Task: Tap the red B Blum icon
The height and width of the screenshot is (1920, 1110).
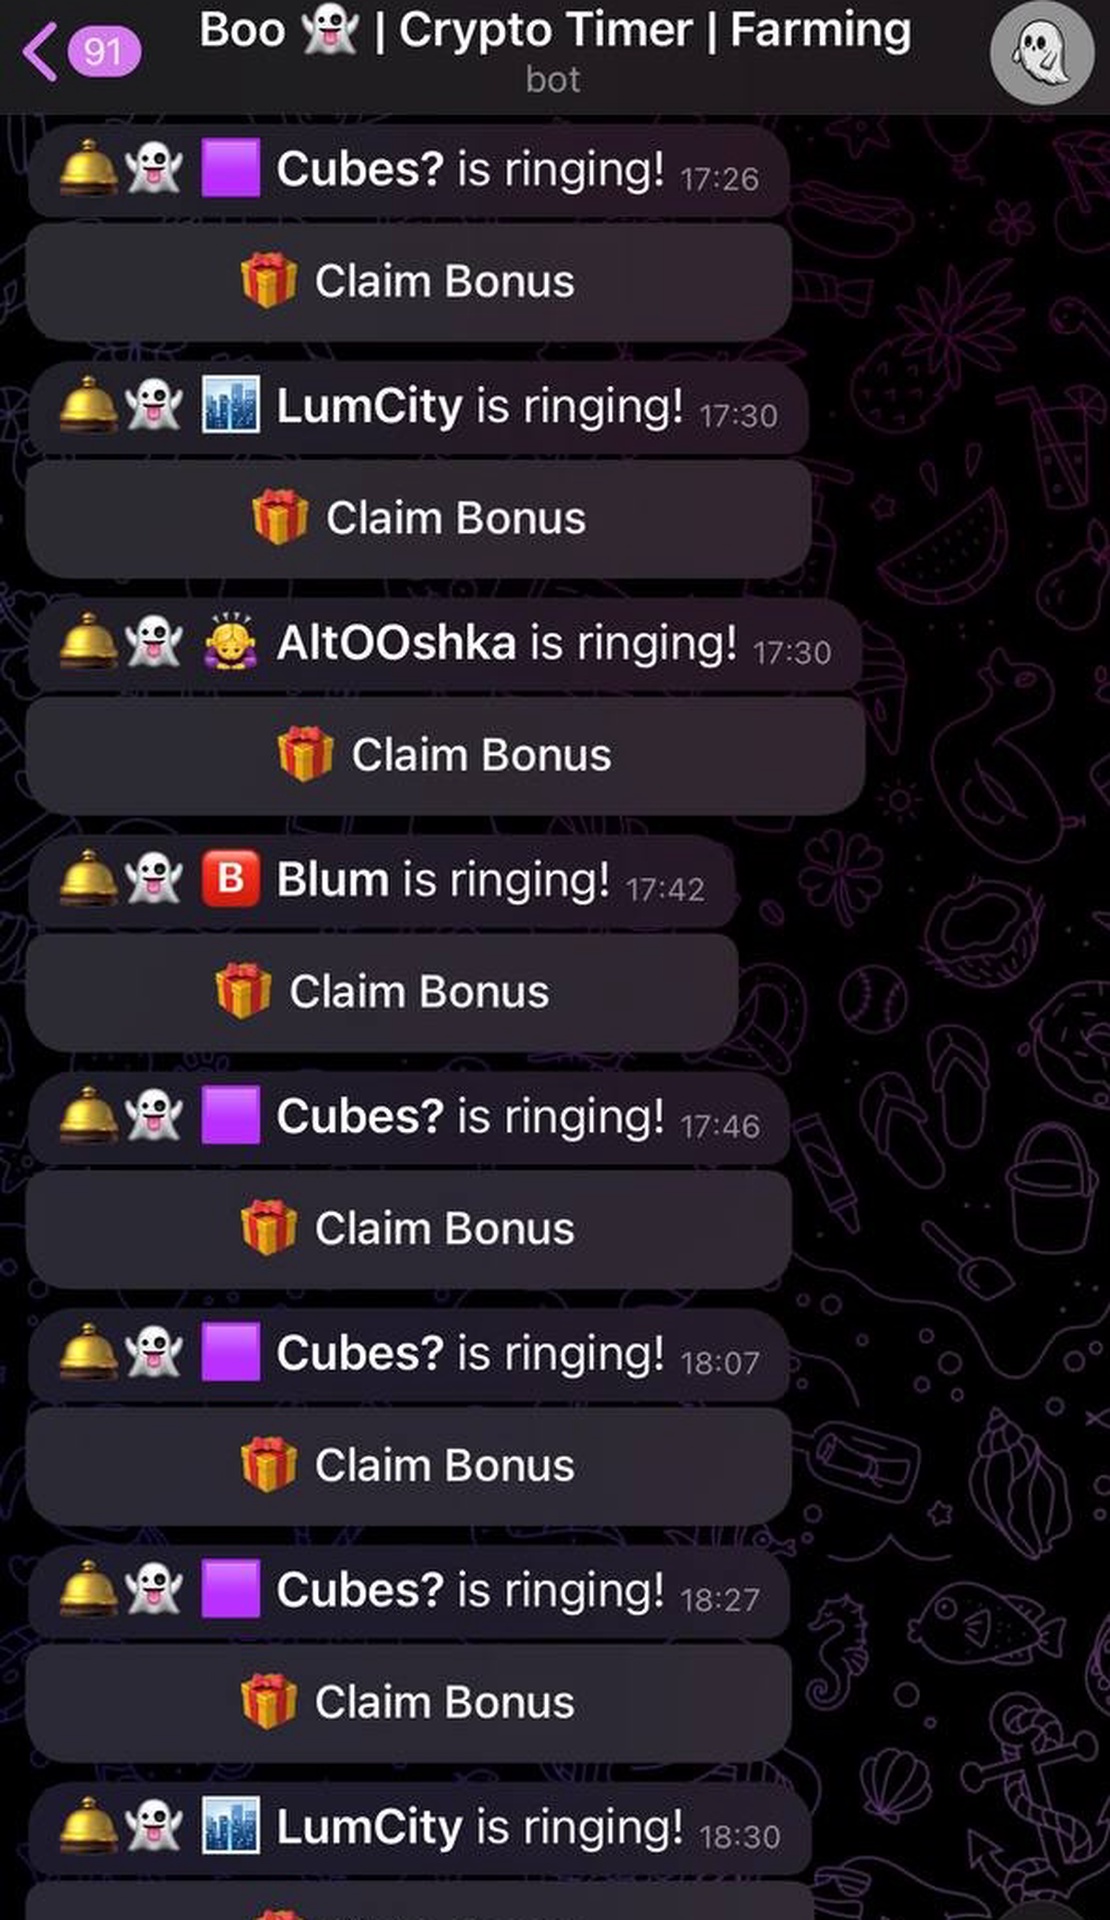Action: (231, 879)
